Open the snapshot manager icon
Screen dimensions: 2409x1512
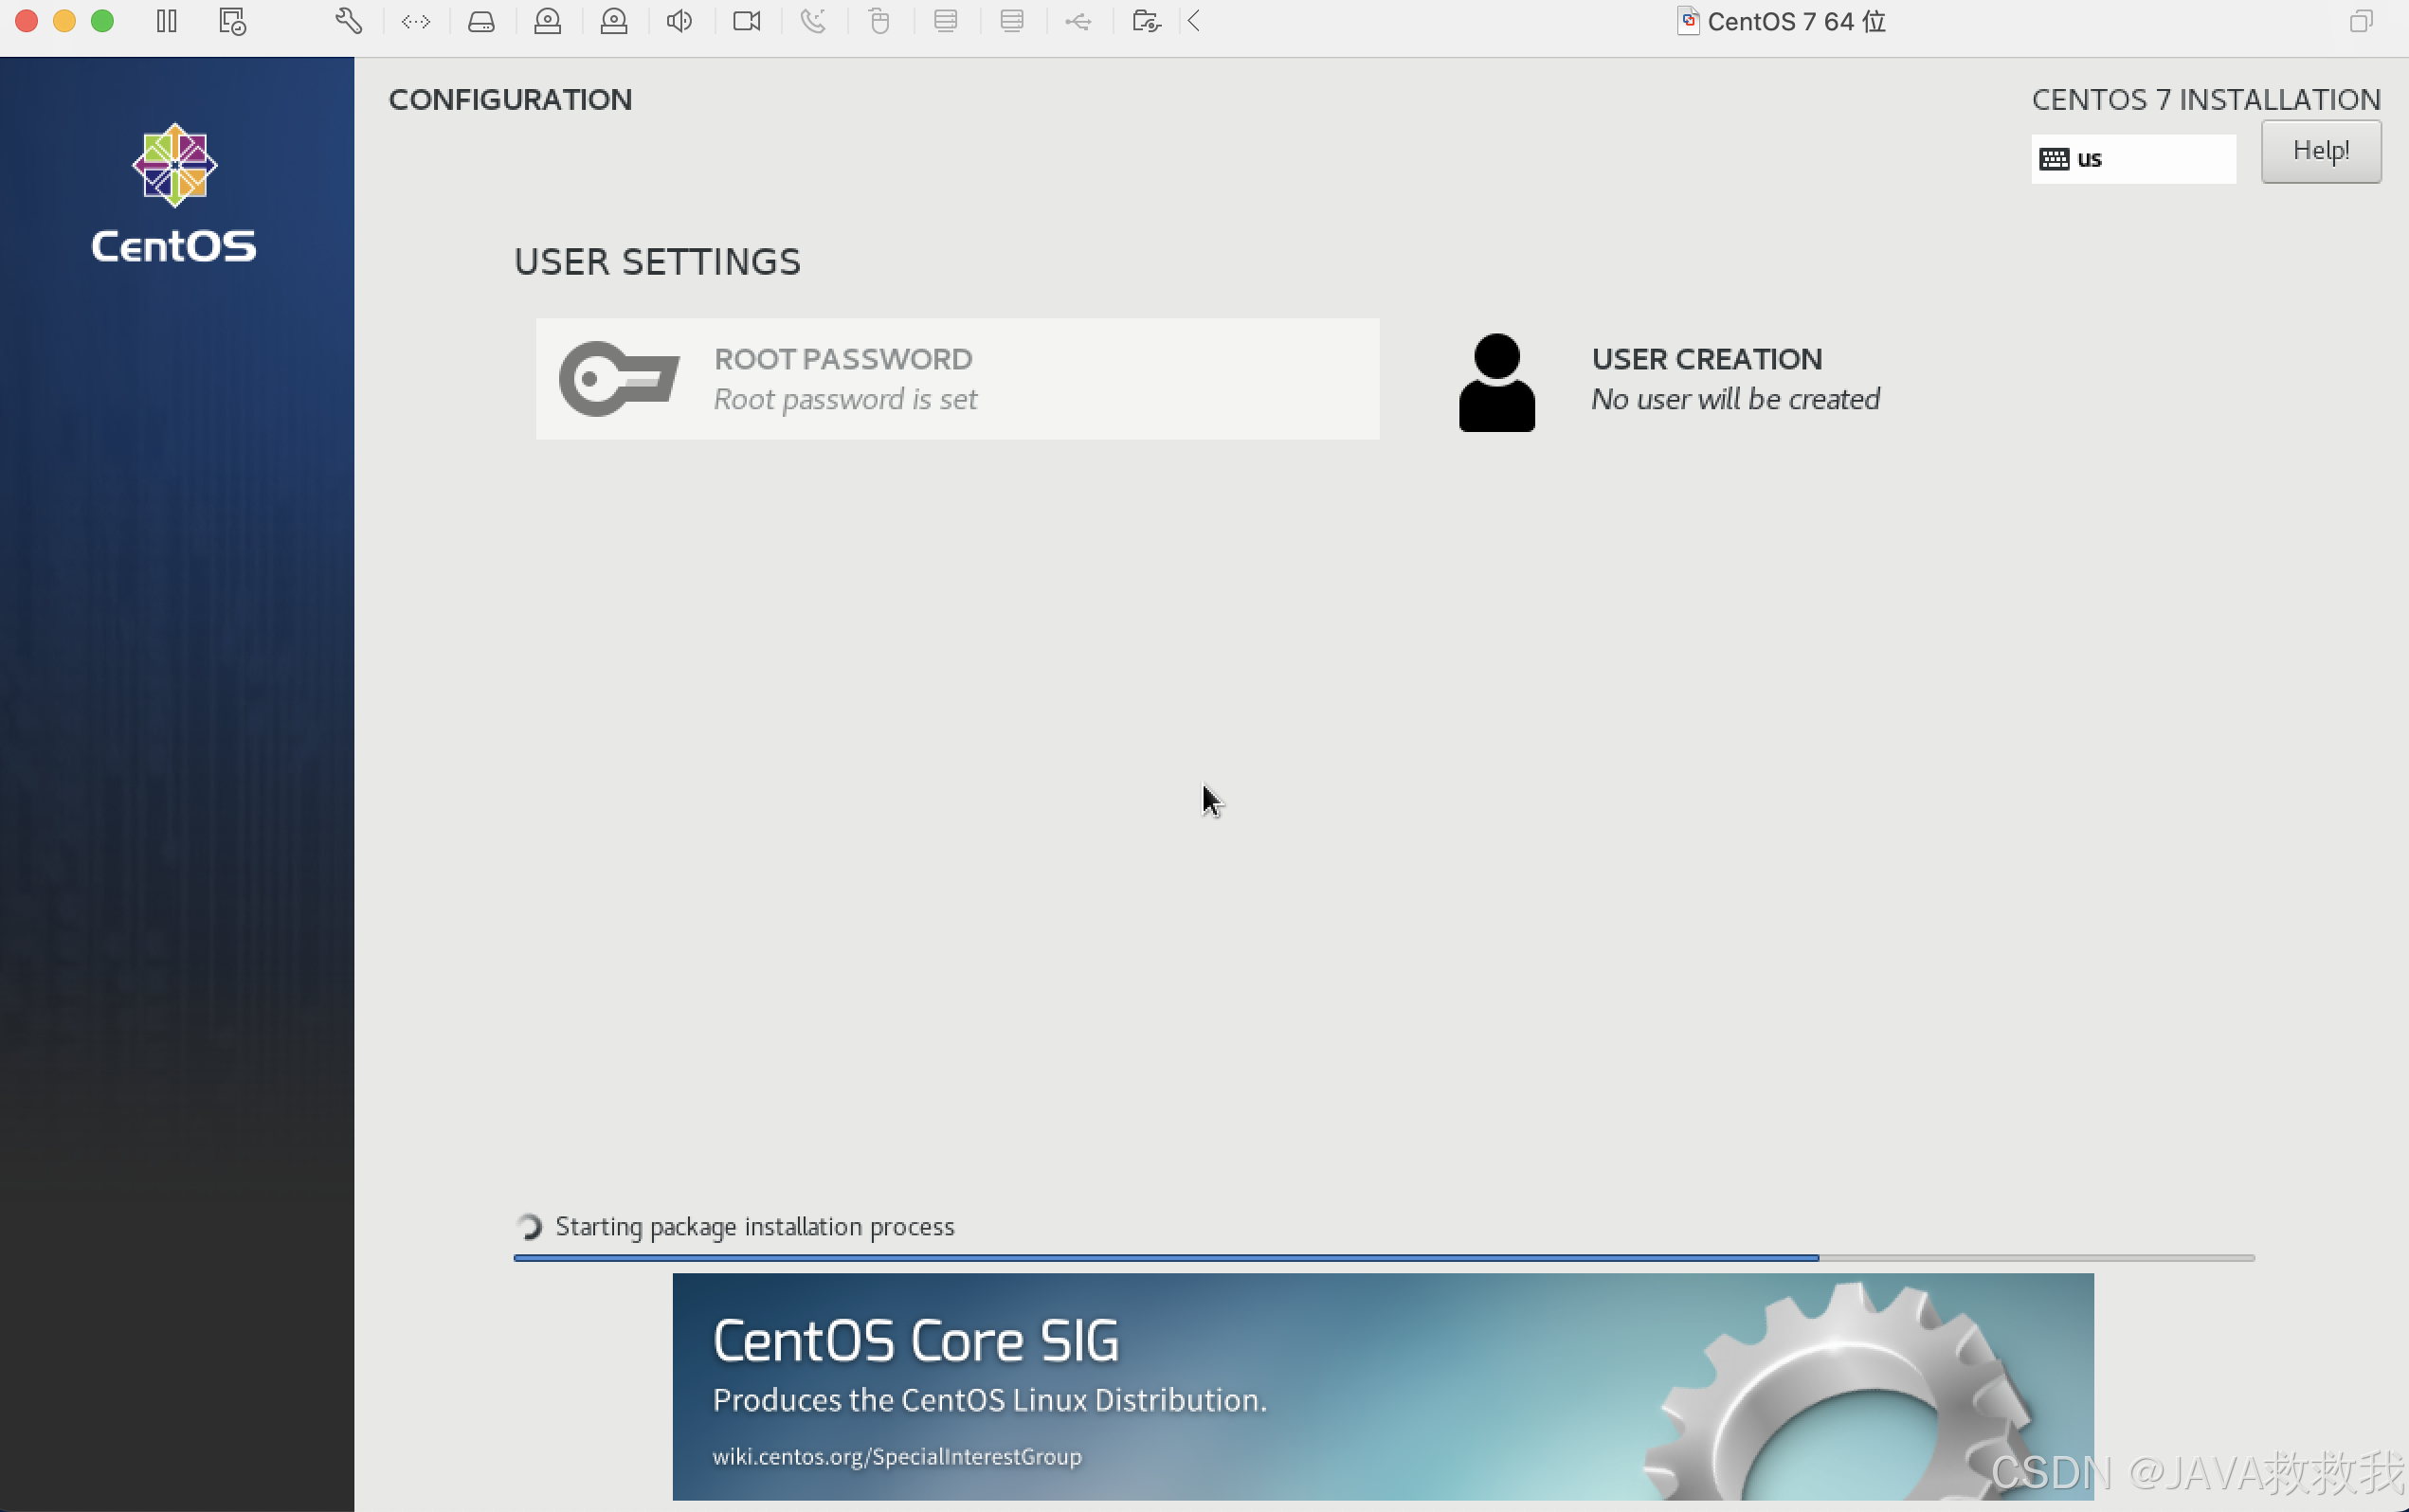232,21
